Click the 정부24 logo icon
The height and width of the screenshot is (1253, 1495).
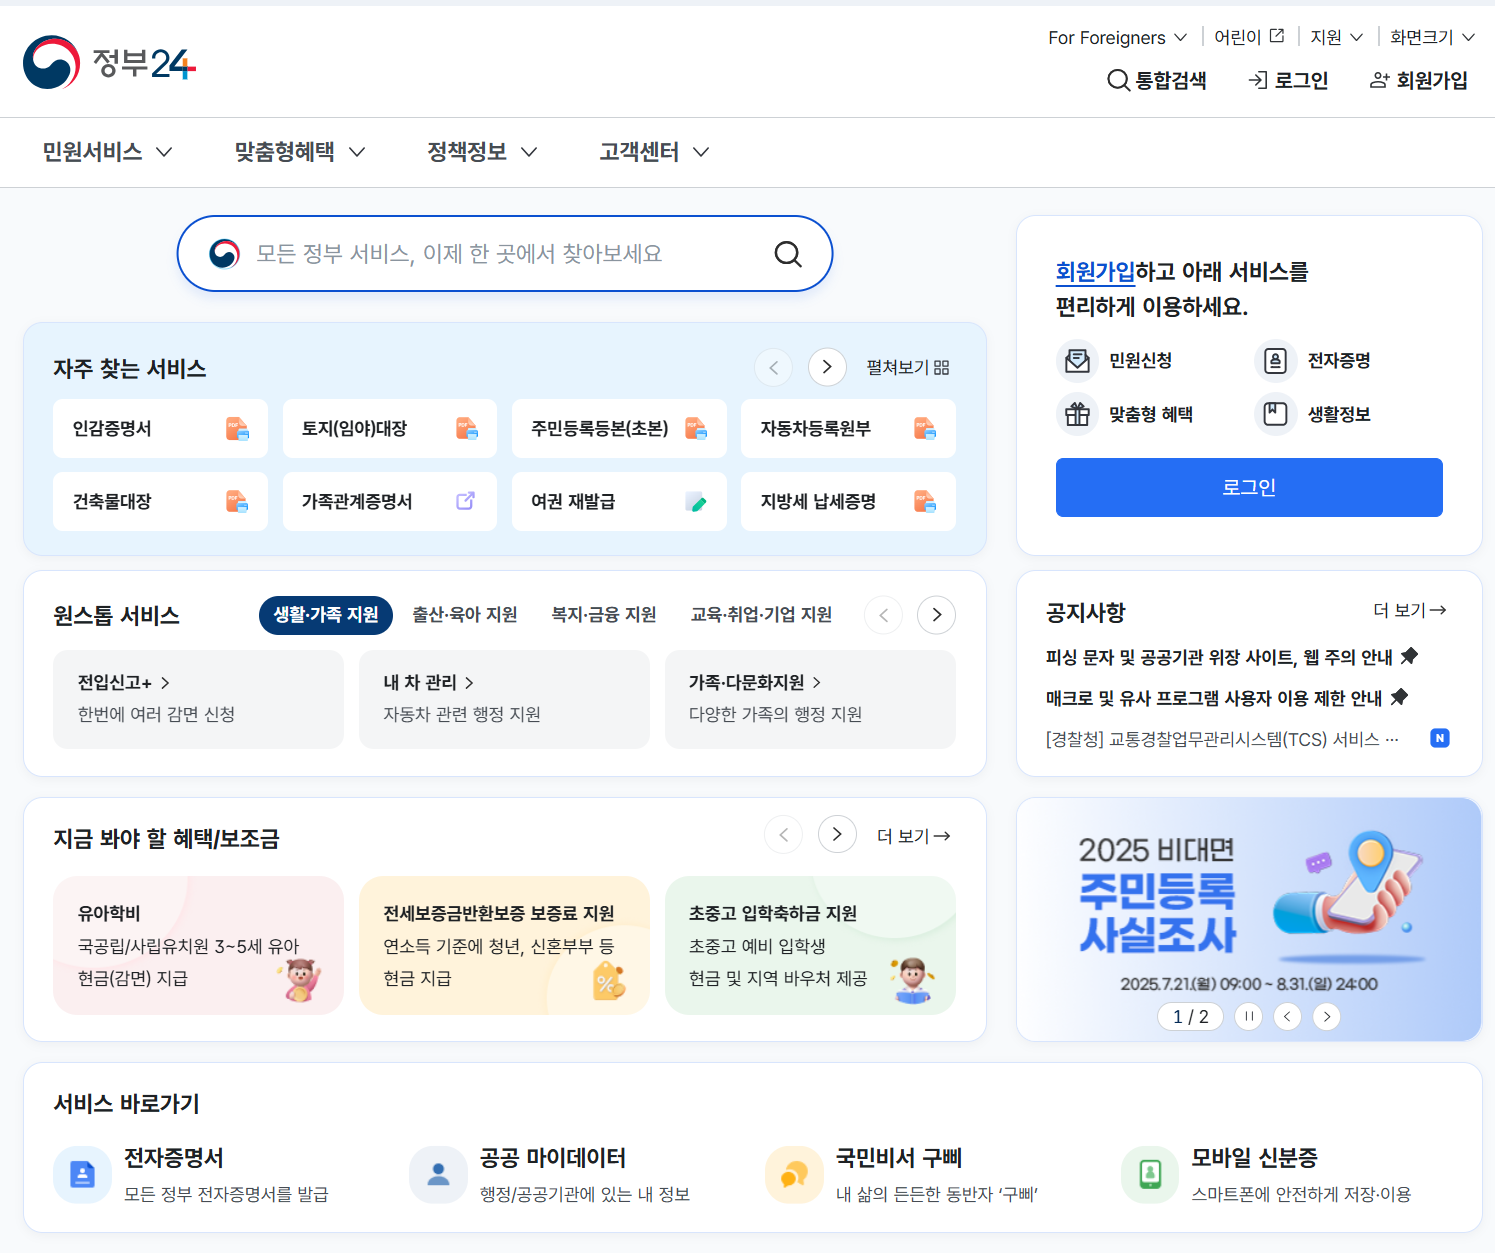pos(52,62)
